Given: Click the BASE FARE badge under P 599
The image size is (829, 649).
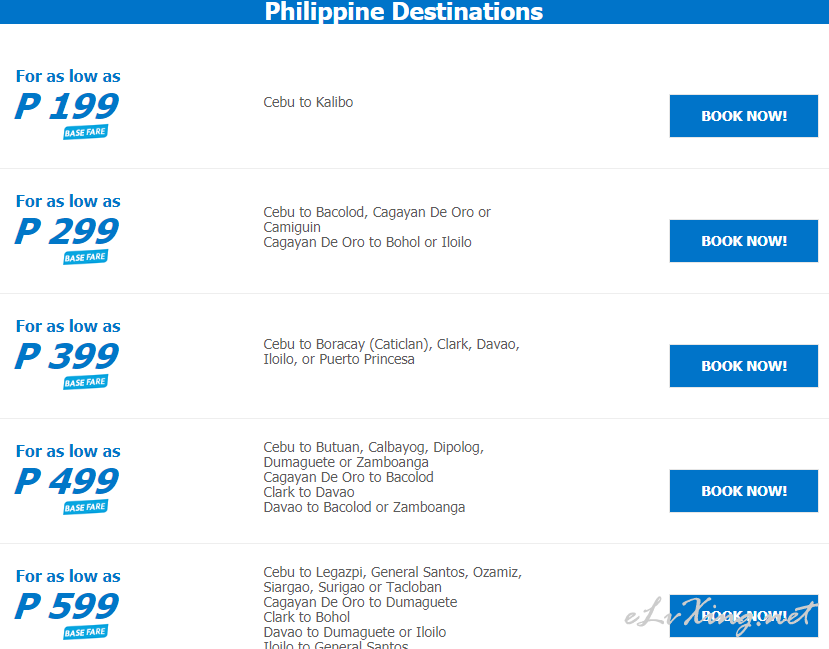Looking at the screenshot, I should (x=86, y=632).
